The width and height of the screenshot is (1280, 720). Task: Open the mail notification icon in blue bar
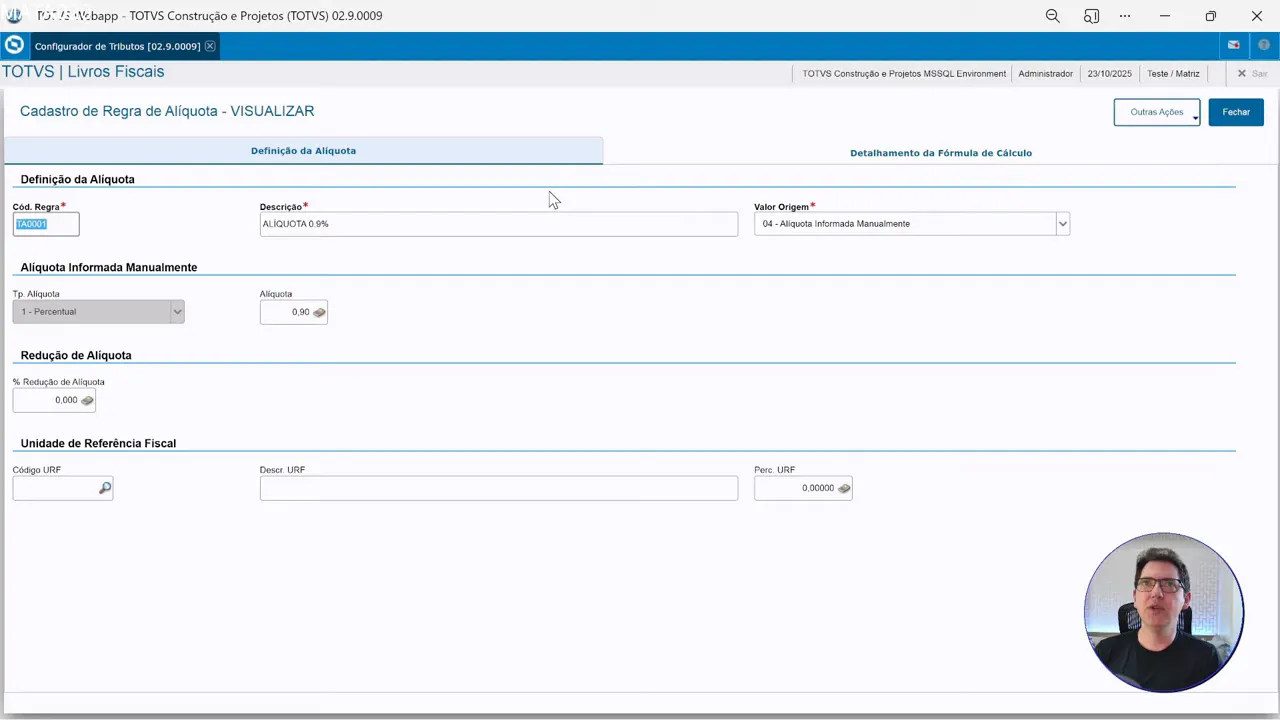tap(1234, 46)
